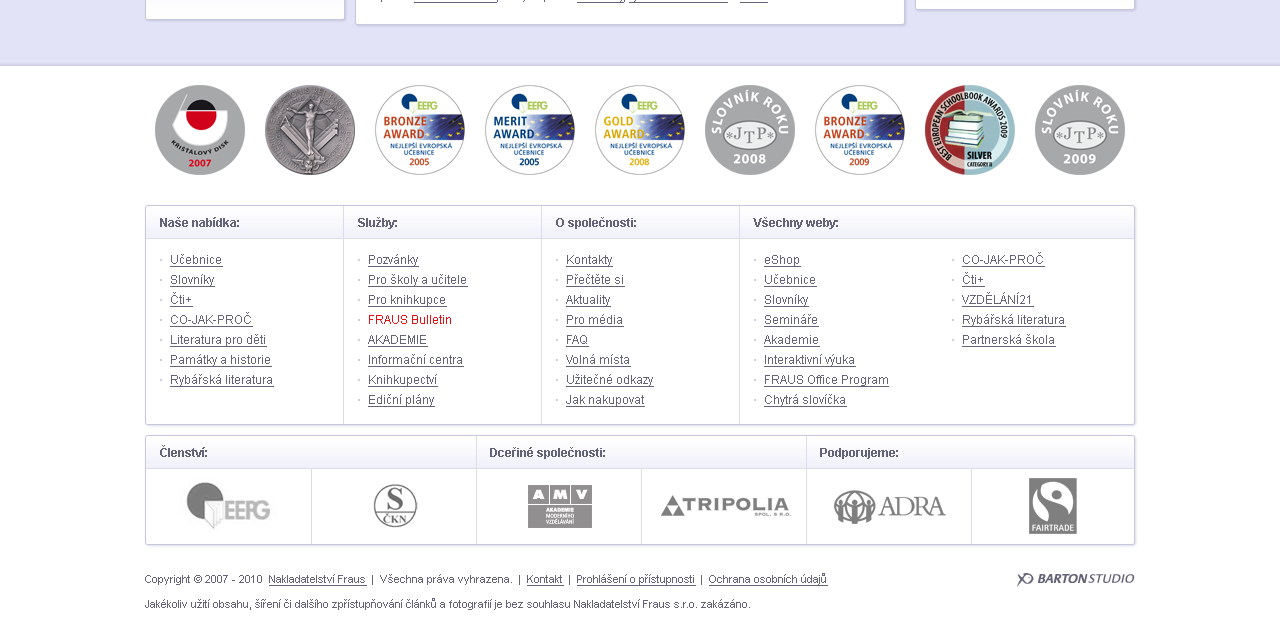Click the ADRA logo under Podporujeme
1280x640 pixels.
889,506
